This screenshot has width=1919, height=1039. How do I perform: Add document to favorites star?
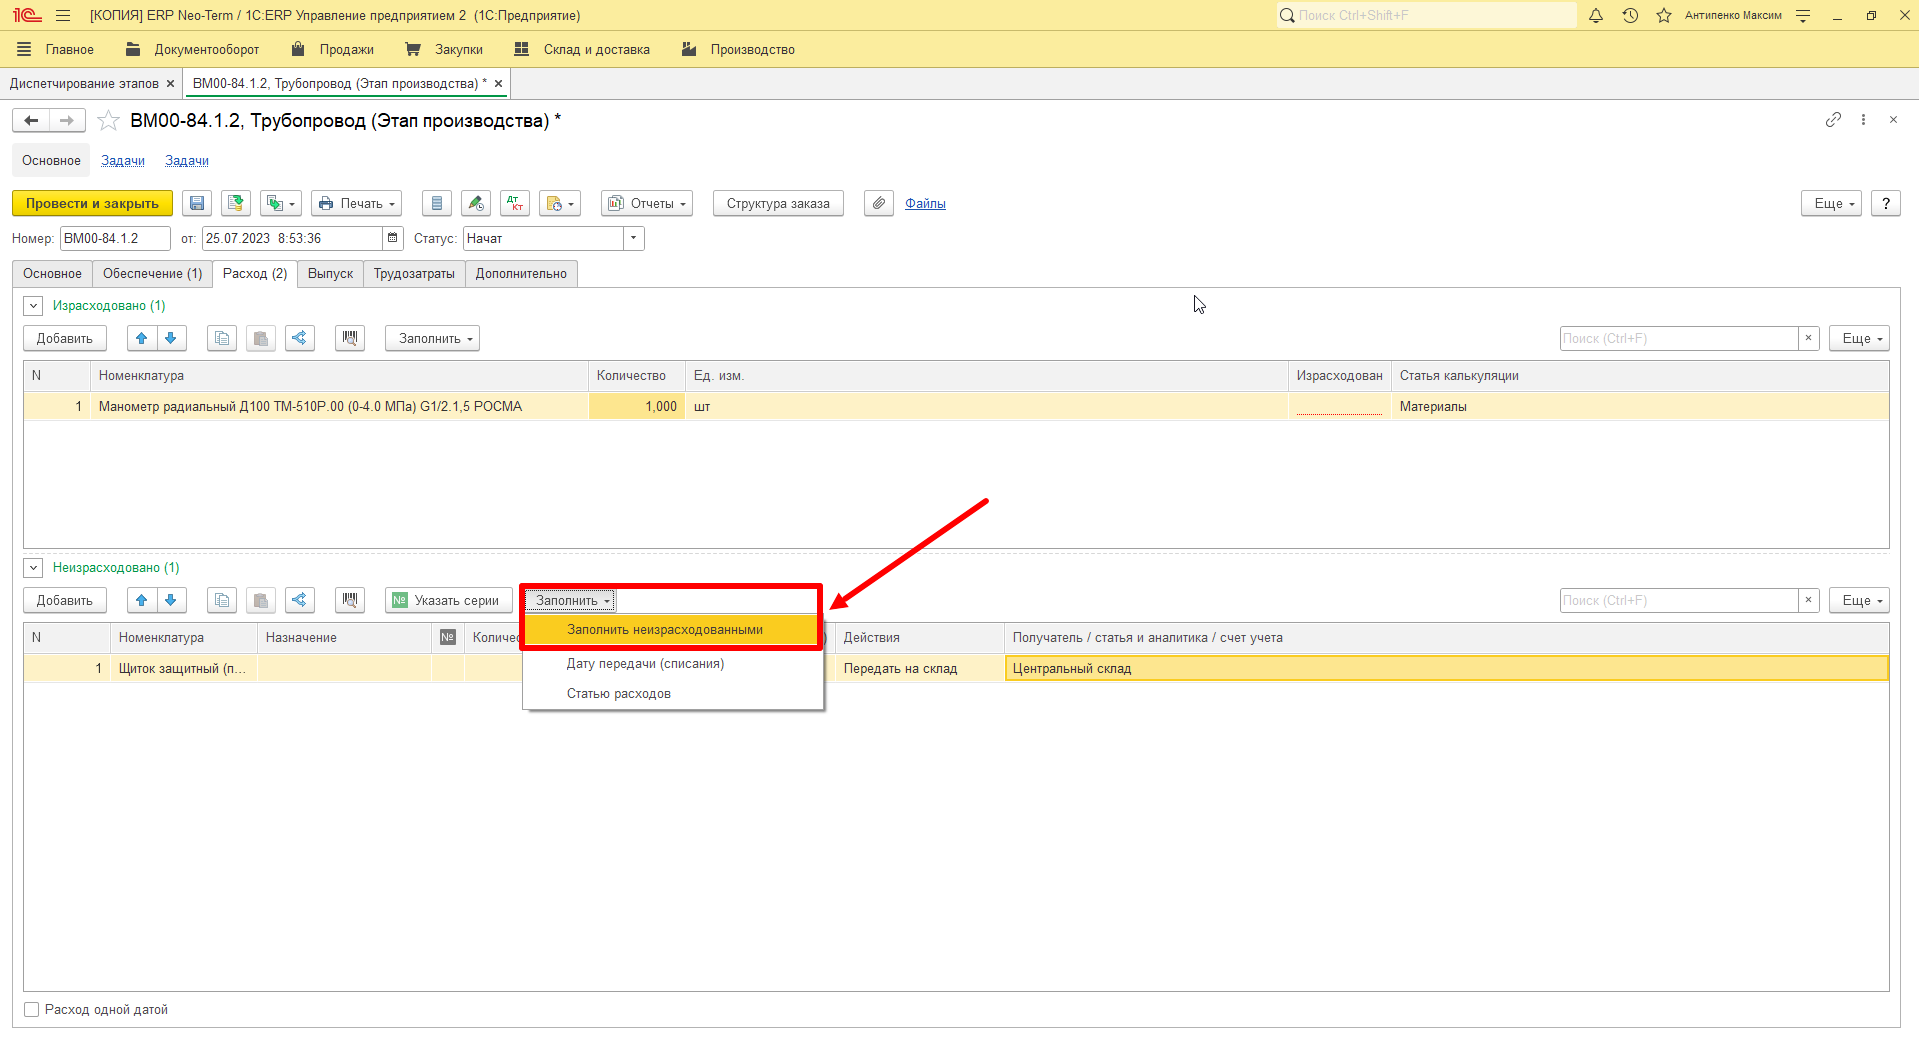tap(108, 121)
